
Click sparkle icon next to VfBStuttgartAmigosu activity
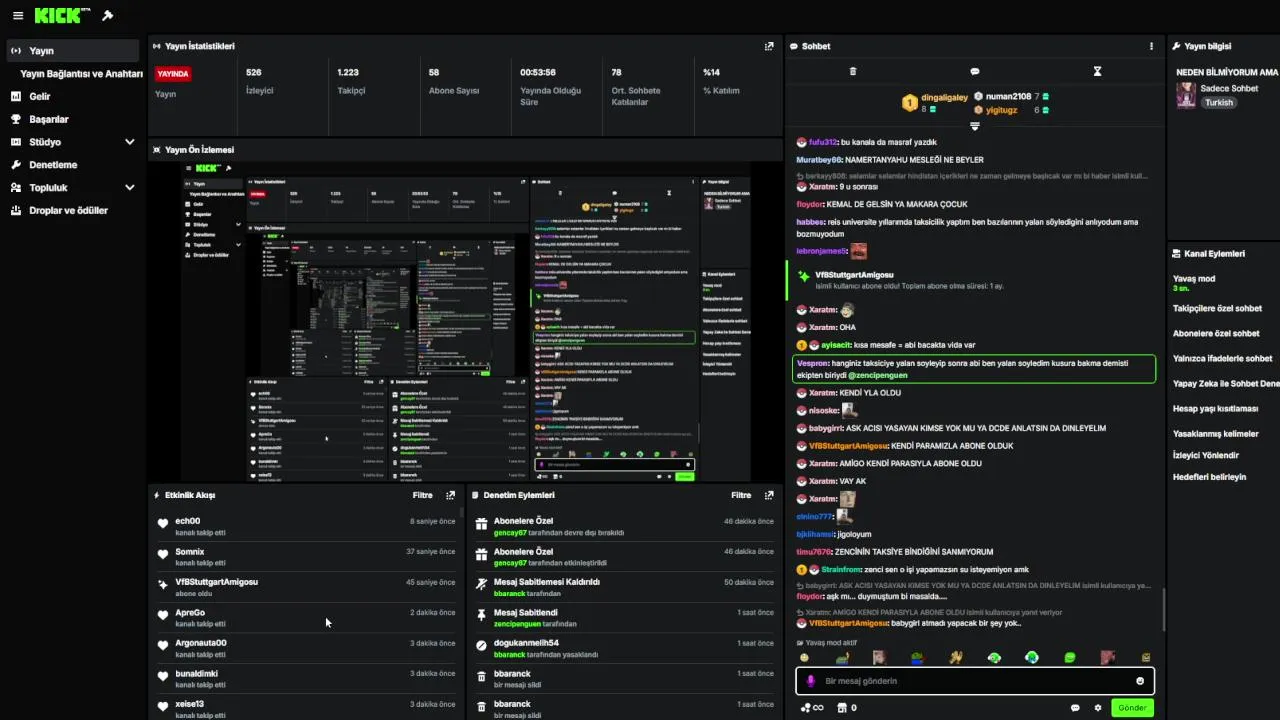click(x=163, y=584)
